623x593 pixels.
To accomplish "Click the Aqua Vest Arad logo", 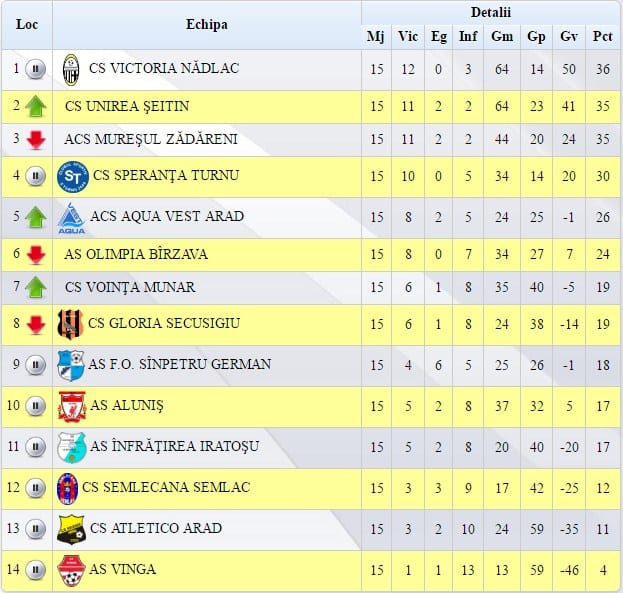I will pos(72,218).
